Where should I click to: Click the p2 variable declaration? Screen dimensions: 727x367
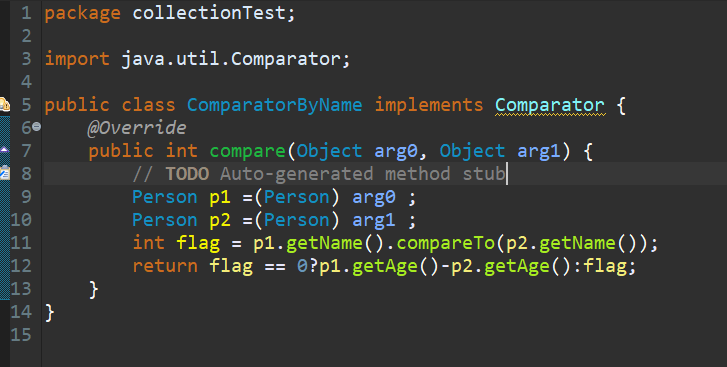click(220, 220)
